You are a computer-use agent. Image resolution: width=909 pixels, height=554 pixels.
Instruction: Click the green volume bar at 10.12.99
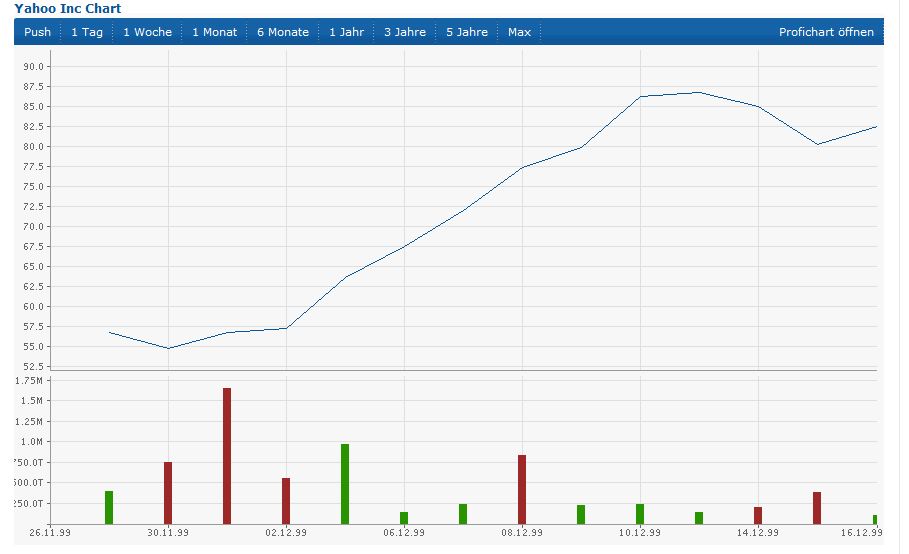pyautogui.click(x=640, y=514)
